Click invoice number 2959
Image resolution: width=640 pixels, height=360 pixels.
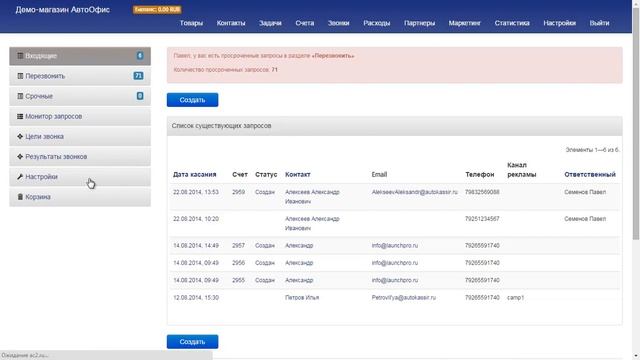click(238, 192)
